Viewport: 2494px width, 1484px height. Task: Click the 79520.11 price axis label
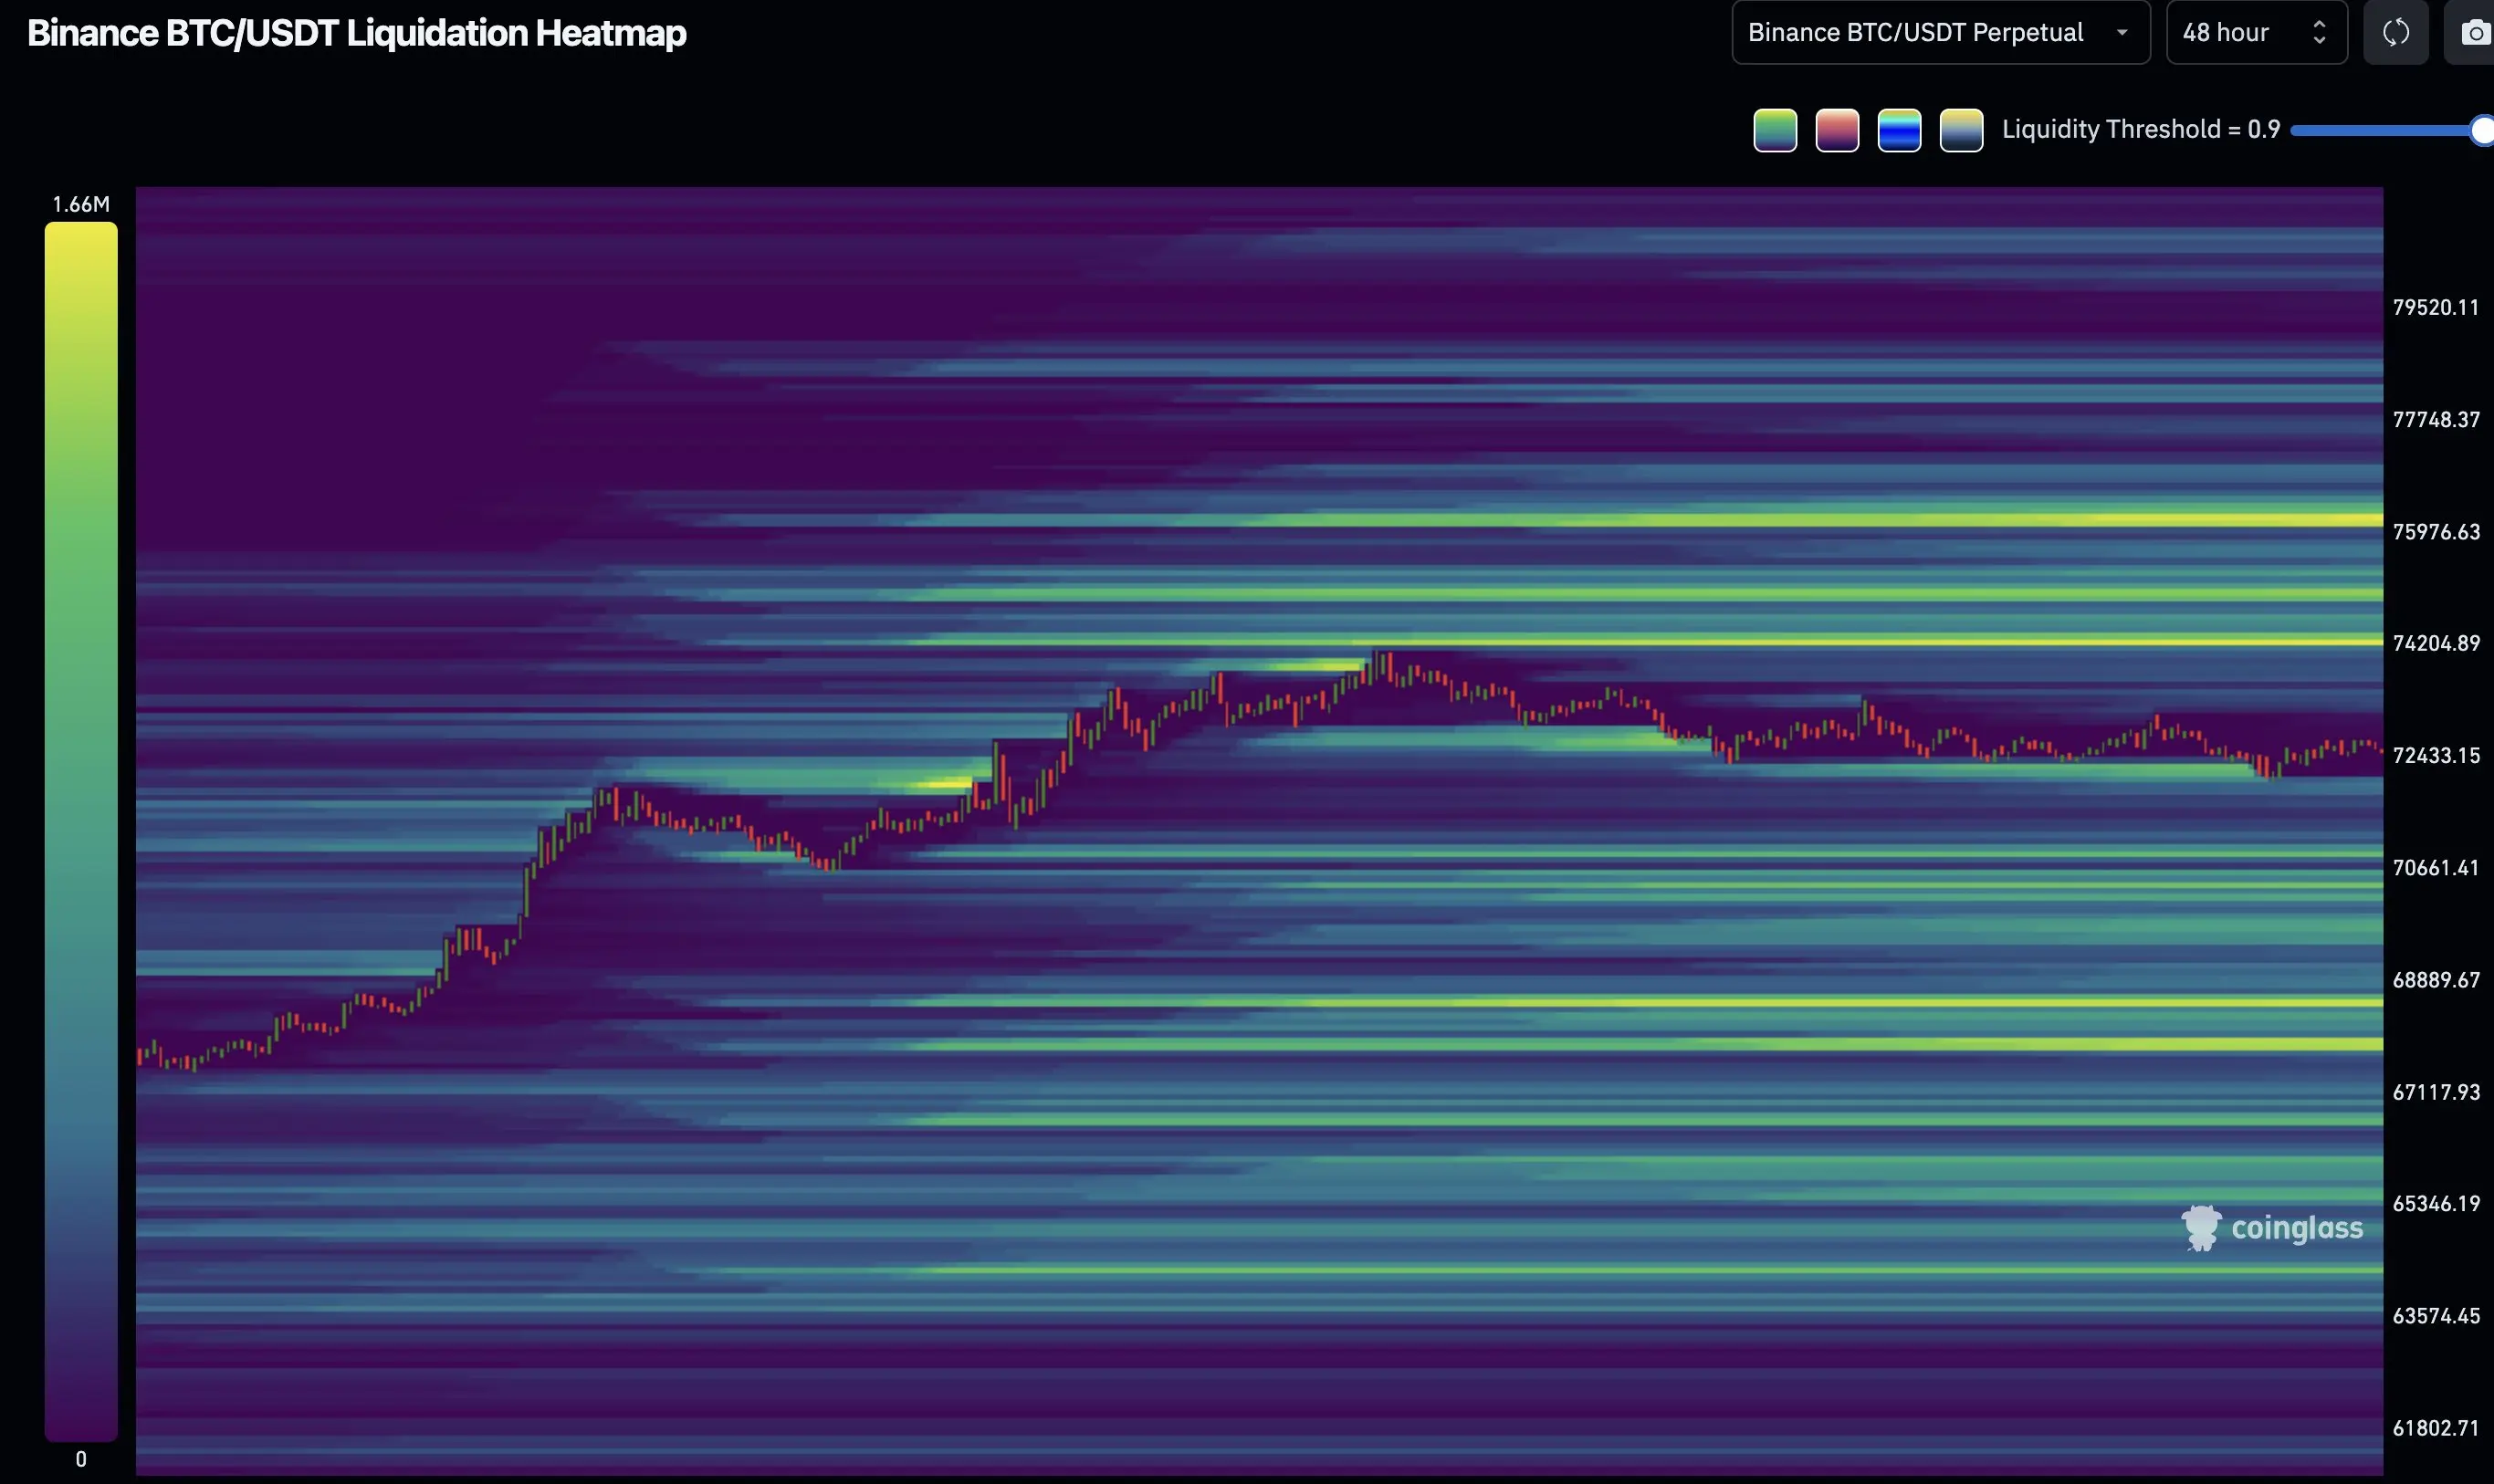click(2435, 308)
